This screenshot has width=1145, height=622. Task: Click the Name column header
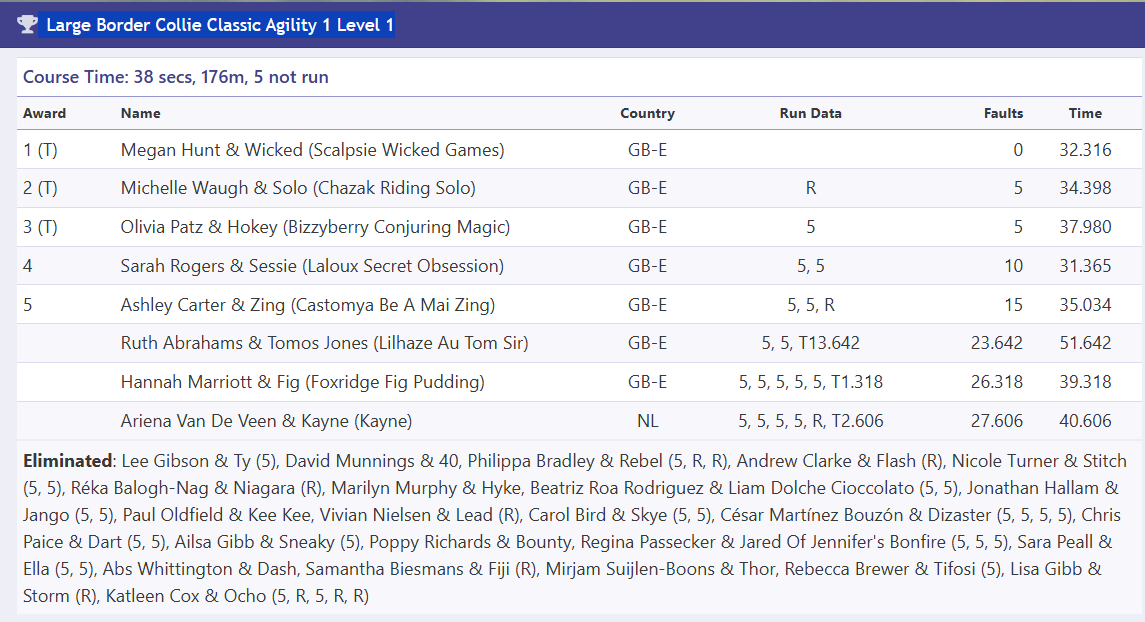coord(141,113)
